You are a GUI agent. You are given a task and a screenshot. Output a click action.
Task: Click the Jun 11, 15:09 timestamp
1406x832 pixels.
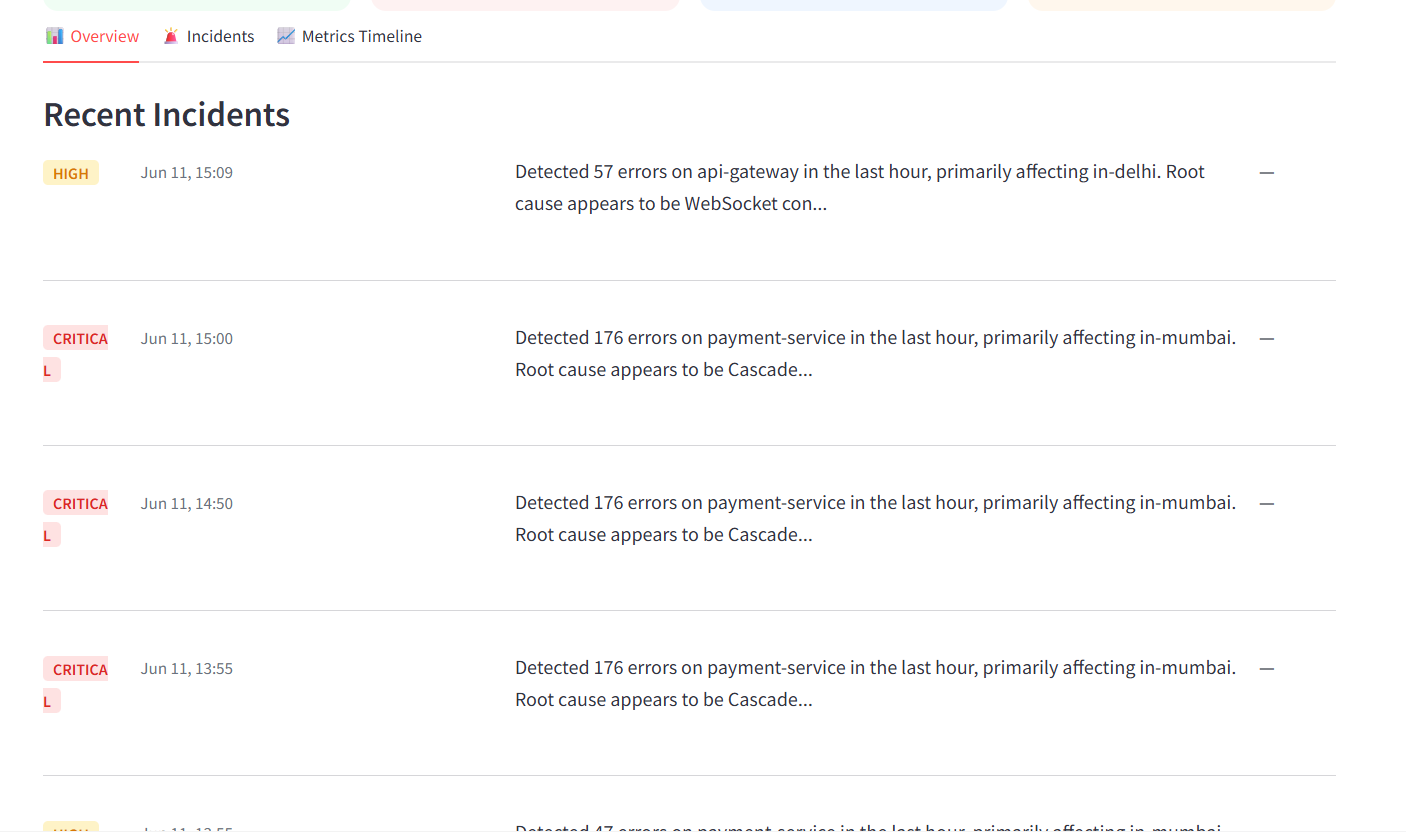click(187, 172)
